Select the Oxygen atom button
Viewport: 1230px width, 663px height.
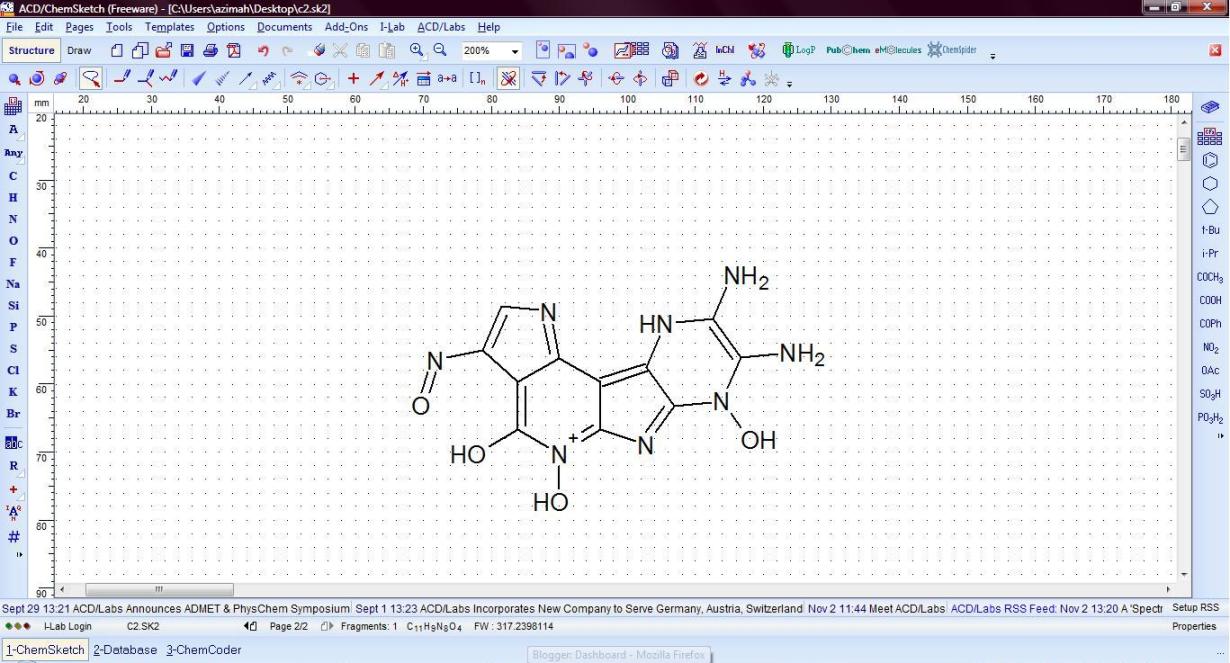[13, 241]
